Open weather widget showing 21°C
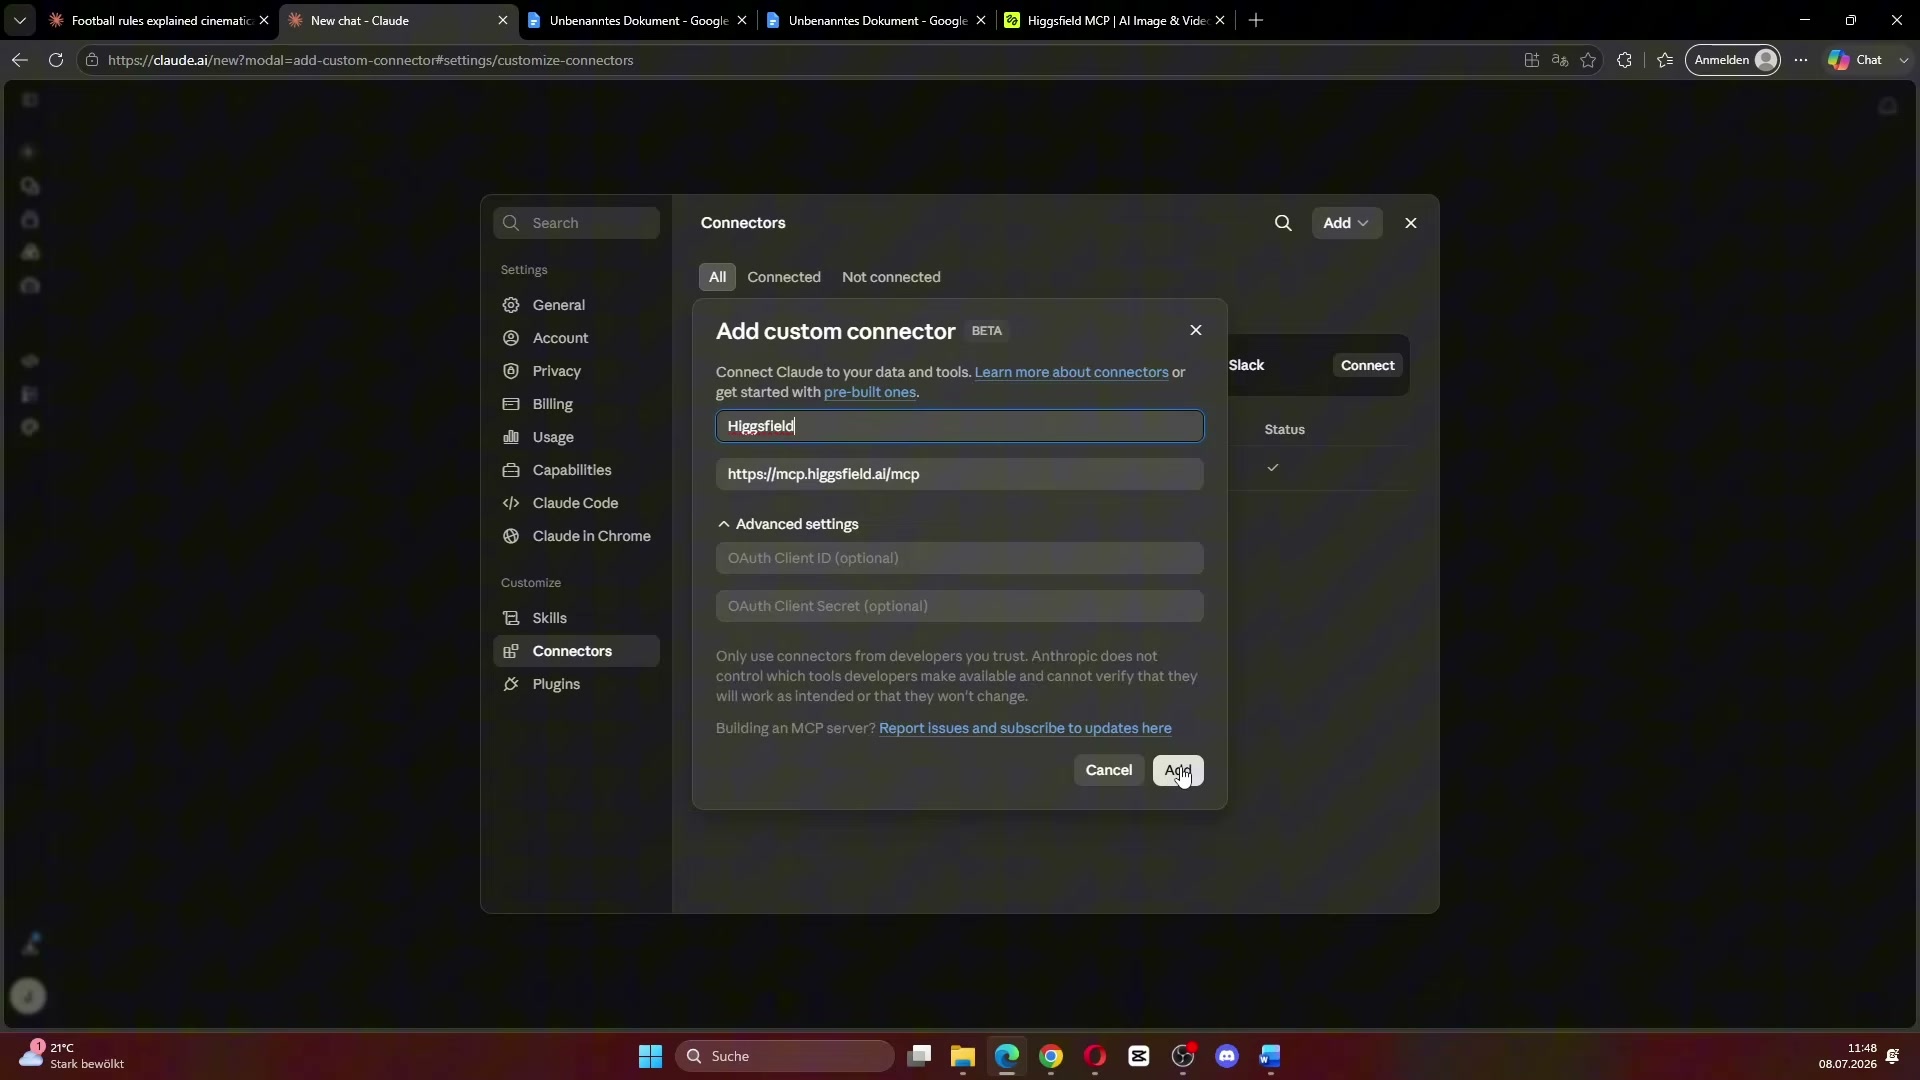This screenshot has width=1920, height=1080. pyautogui.click(x=72, y=1056)
